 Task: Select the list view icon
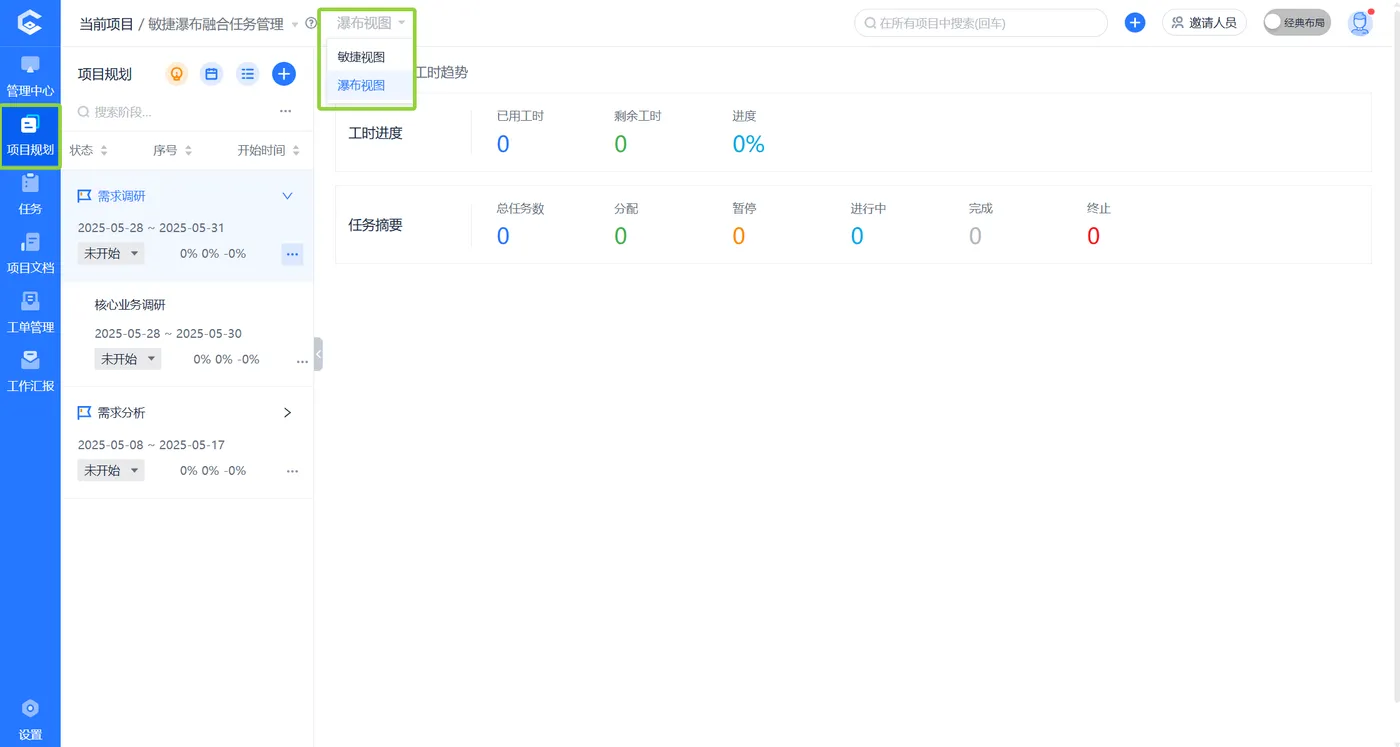[x=247, y=73]
